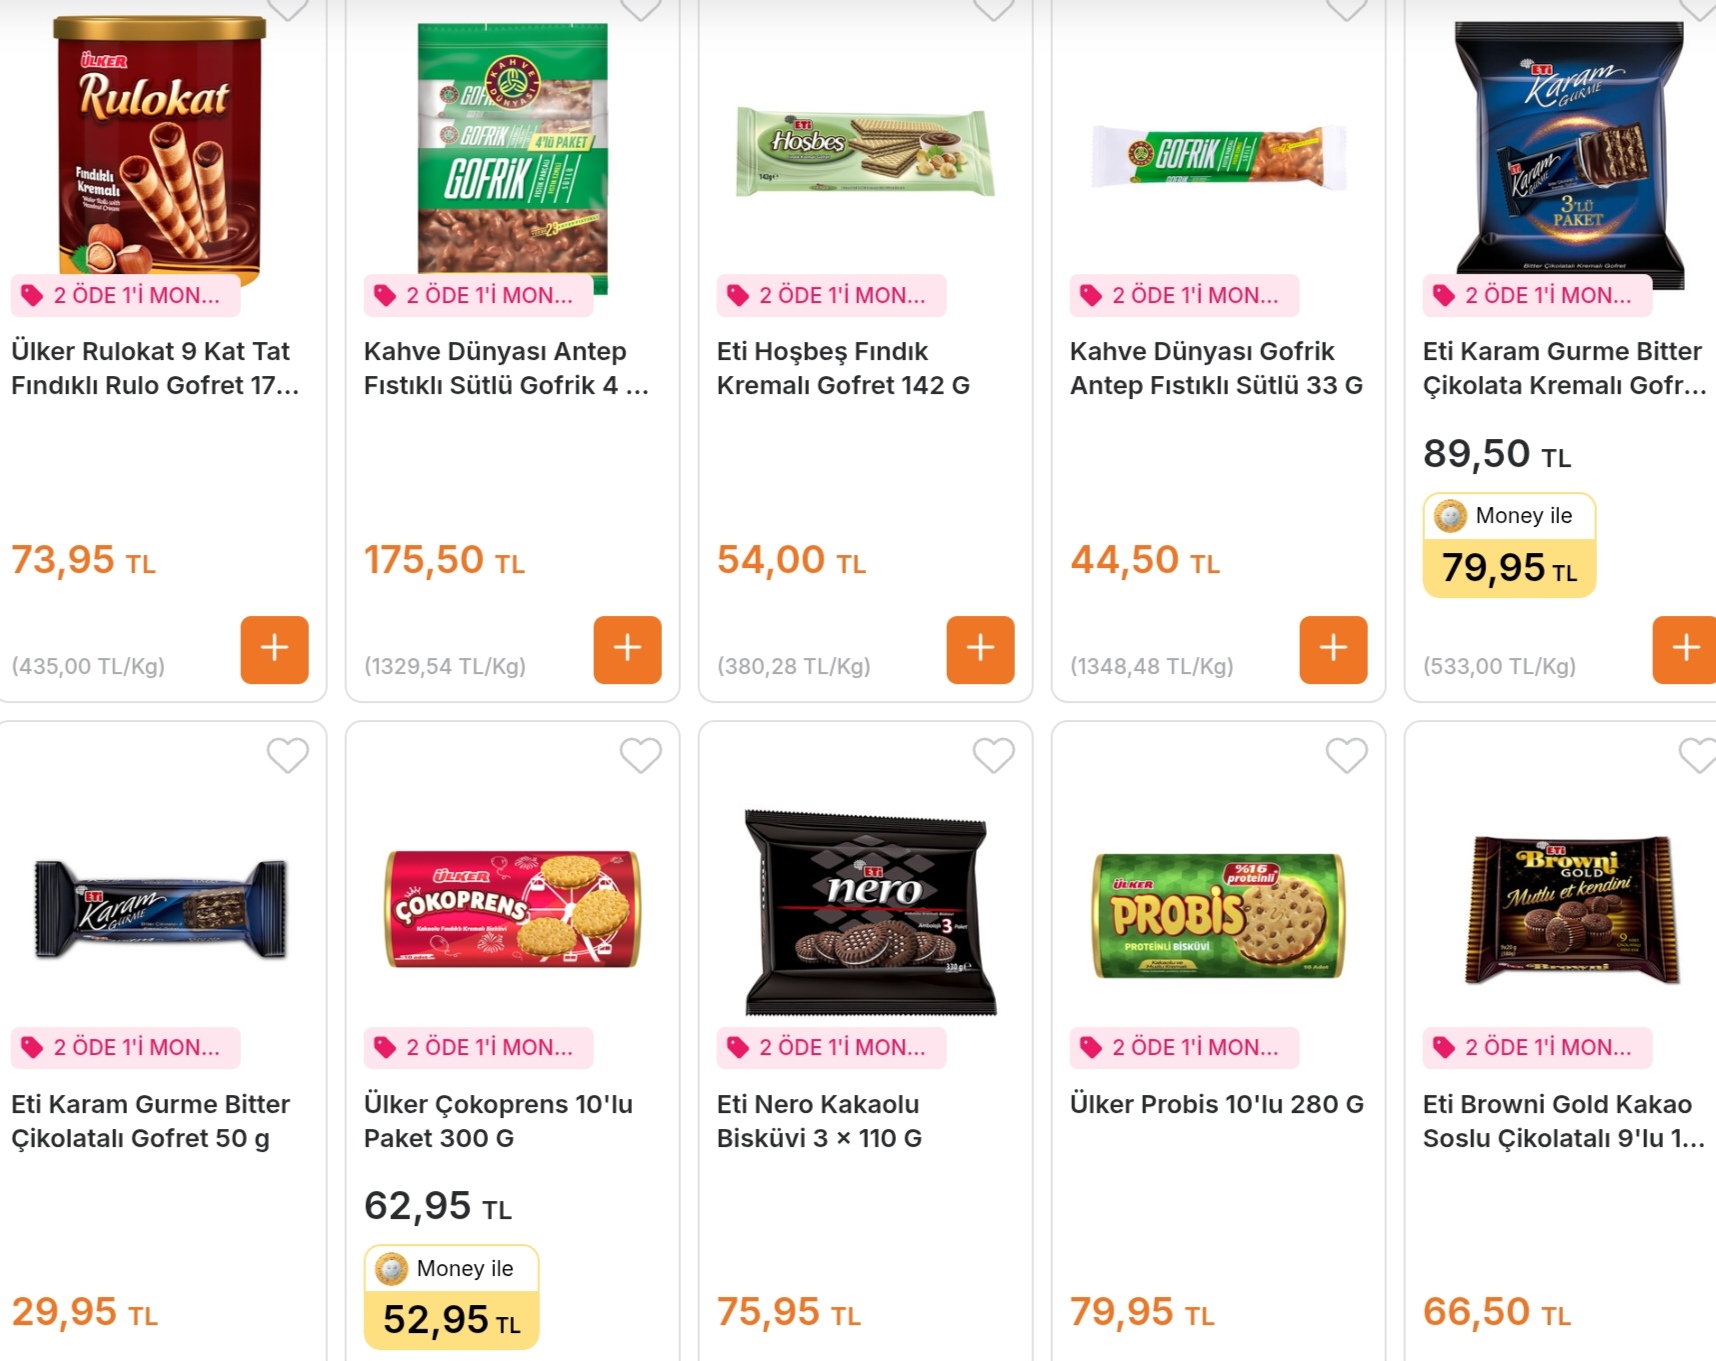
Task: Add Kahve Dünyası Gofrik 33 G to cart
Action: tap(1333, 649)
